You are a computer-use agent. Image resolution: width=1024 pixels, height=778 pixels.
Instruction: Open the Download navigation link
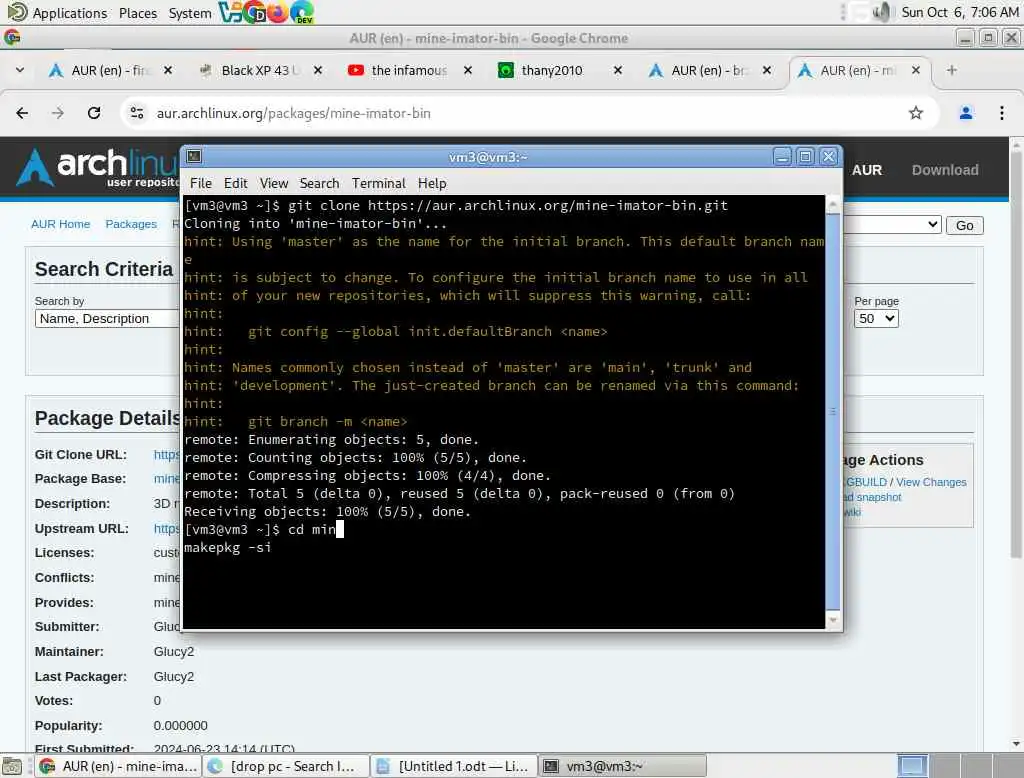(x=945, y=170)
